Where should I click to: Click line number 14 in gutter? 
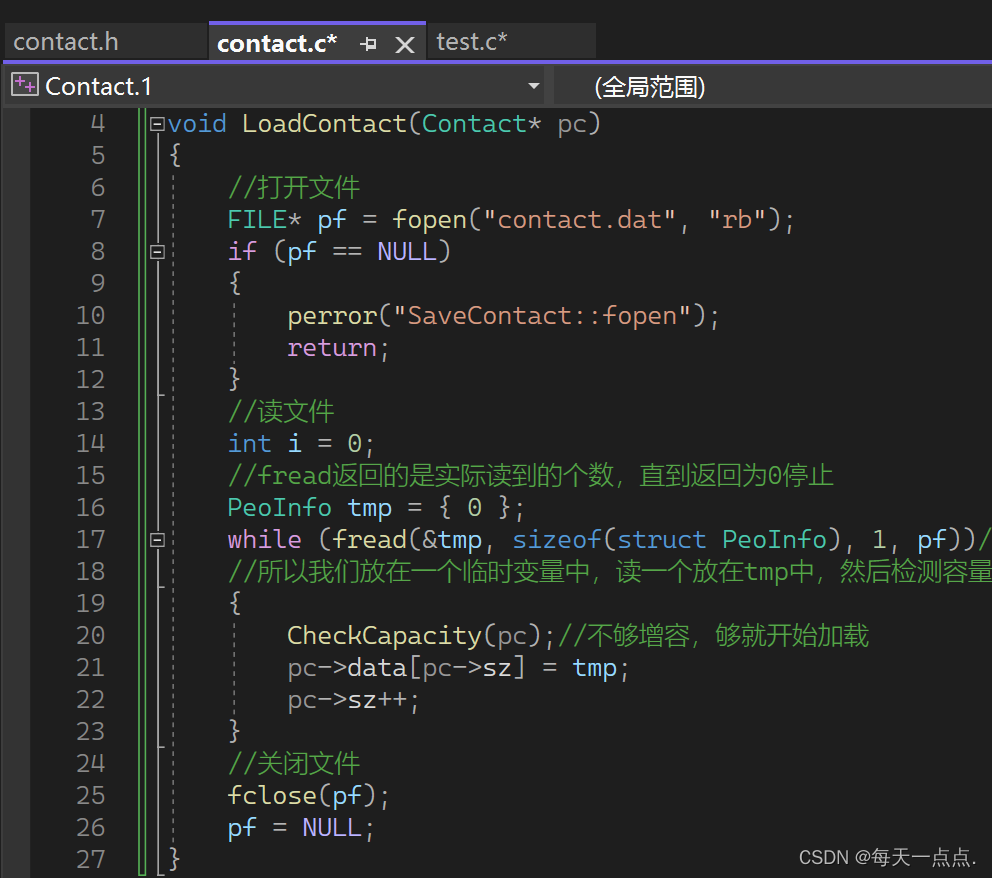tap(90, 443)
